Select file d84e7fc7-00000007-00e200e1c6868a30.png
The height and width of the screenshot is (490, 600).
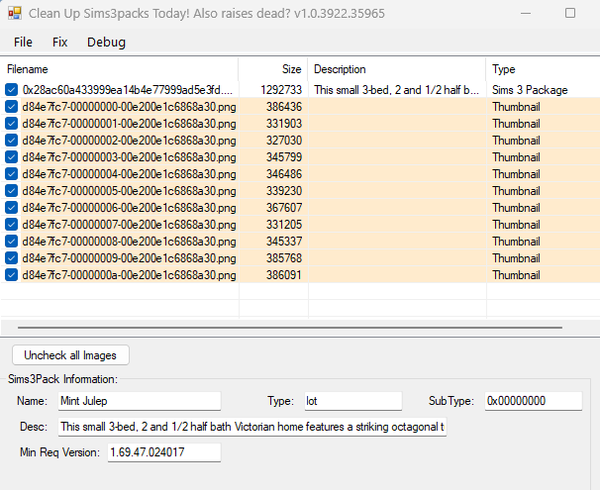tap(129, 225)
